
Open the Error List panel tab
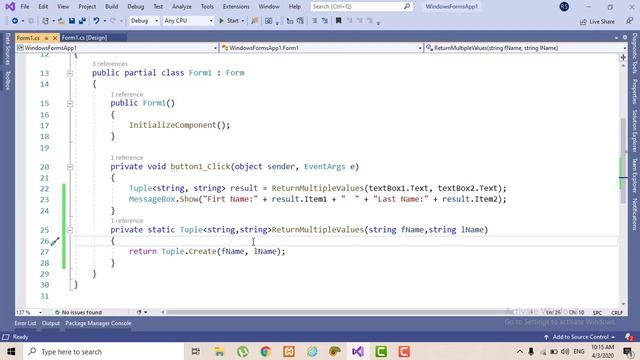[25, 323]
